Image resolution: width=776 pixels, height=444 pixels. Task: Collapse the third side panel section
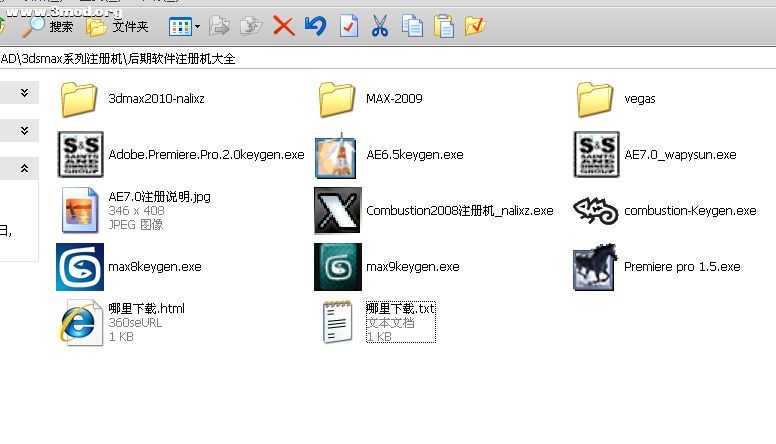(x=24, y=170)
